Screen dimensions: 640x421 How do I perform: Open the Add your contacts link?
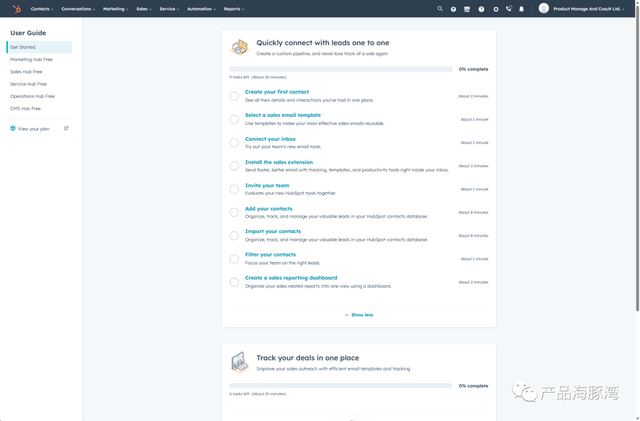[x=269, y=209]
